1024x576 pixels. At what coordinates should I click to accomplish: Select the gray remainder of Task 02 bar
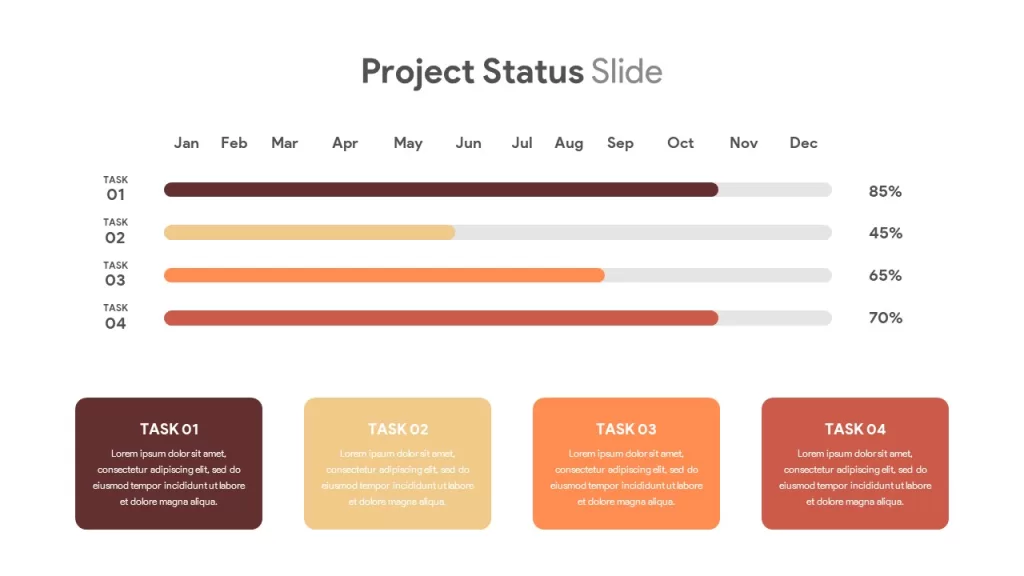click(644, 232)
